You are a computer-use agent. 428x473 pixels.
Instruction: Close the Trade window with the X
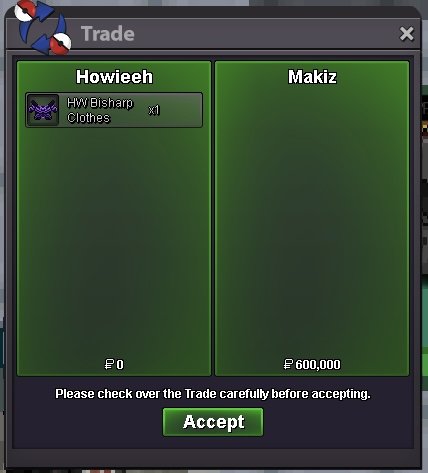pyautogui.click(x=407, y=34)
